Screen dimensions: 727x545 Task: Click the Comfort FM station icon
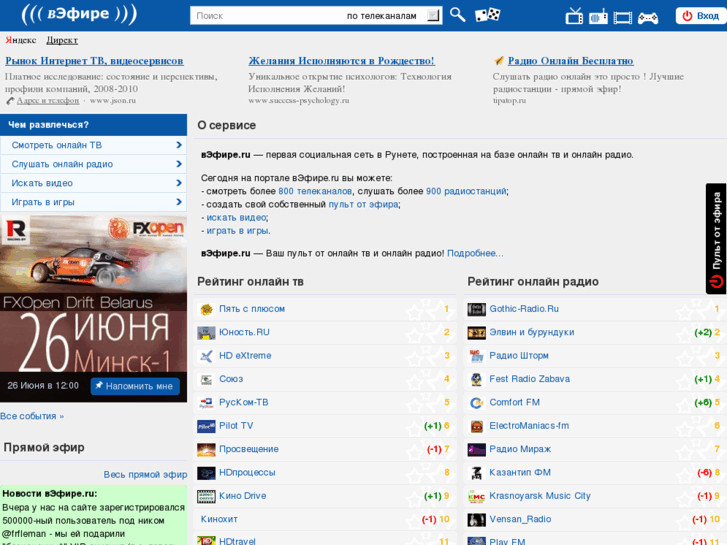point(476,403)
